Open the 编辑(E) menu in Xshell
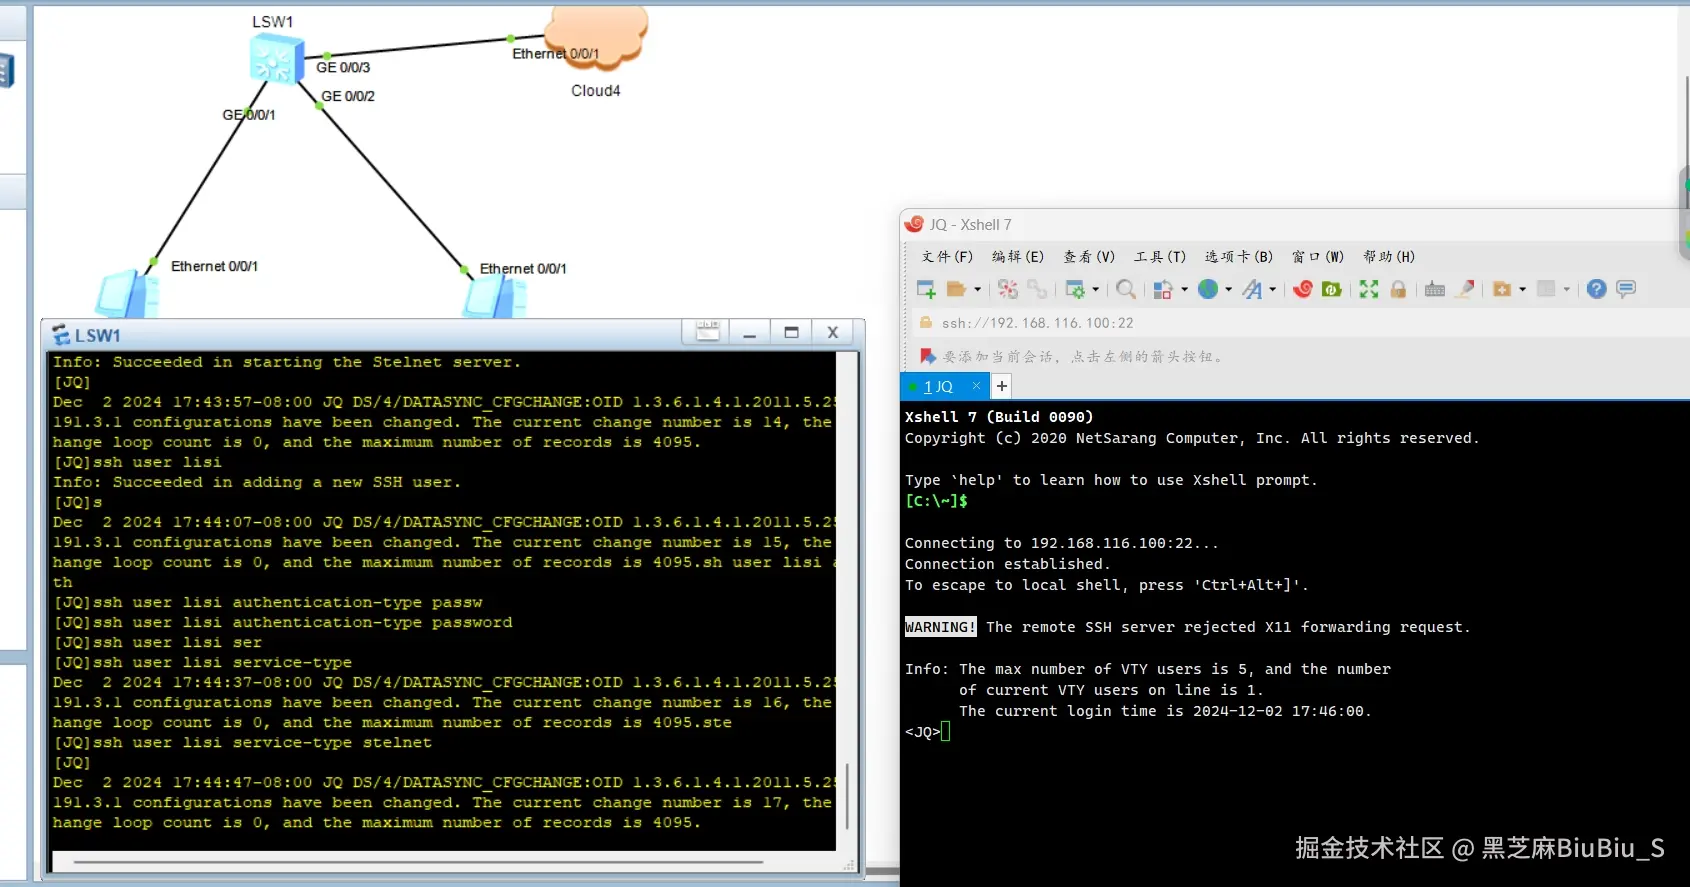The height and width of the screenshot is (887, 1690). pos(1018,257)
